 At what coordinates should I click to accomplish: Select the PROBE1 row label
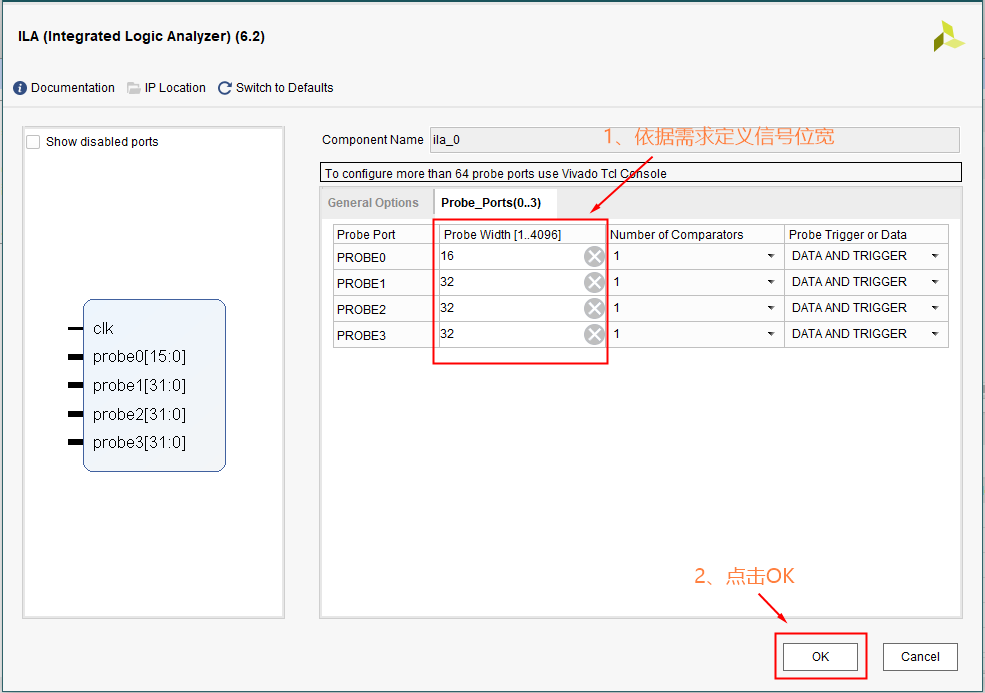click(361, 283)
